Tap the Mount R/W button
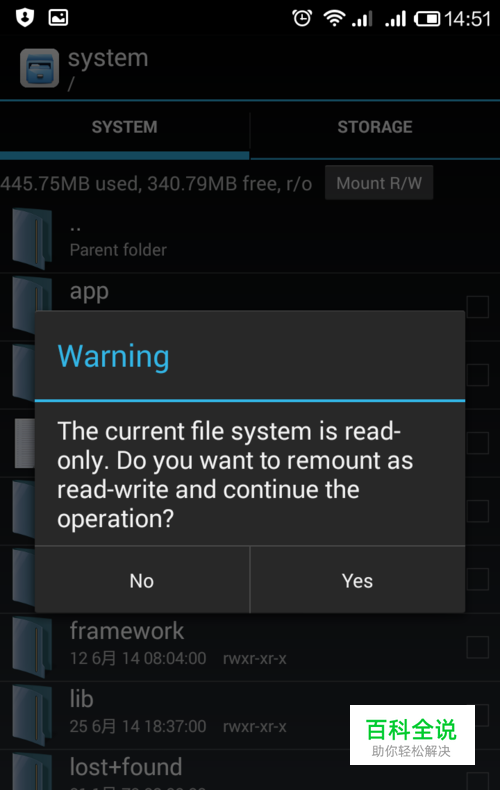Screen dimensions: 500x790 tap(379, 183)
